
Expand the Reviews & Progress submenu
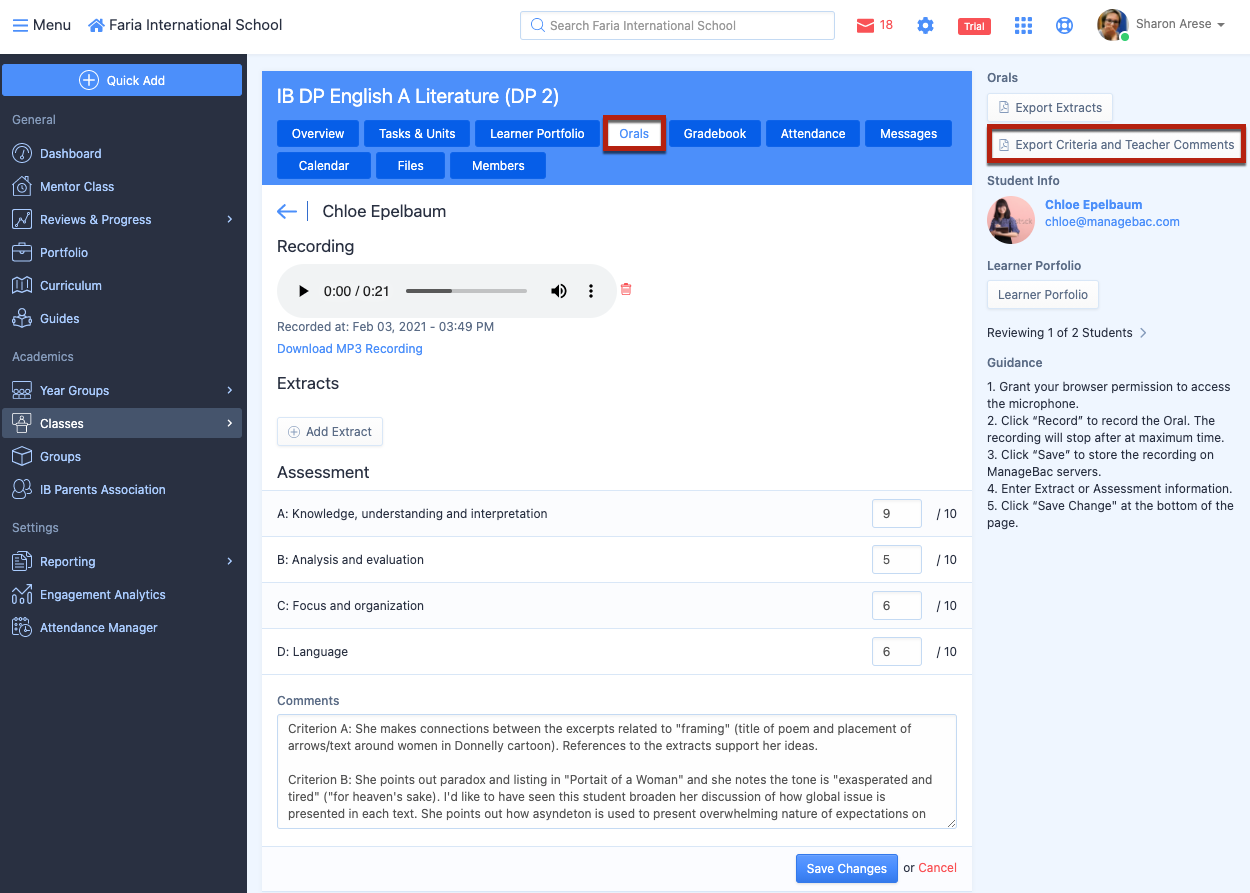(229, 220)
